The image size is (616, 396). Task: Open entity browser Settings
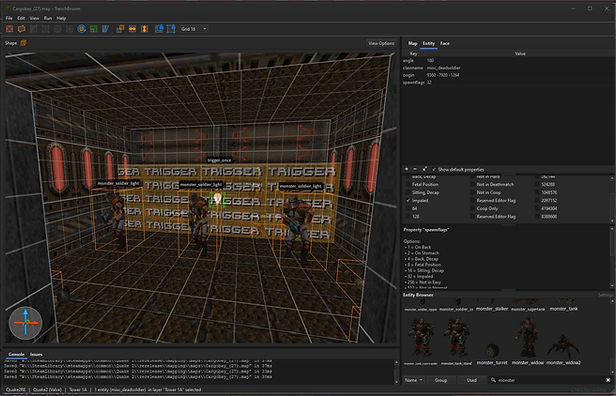tap(605, 295)
